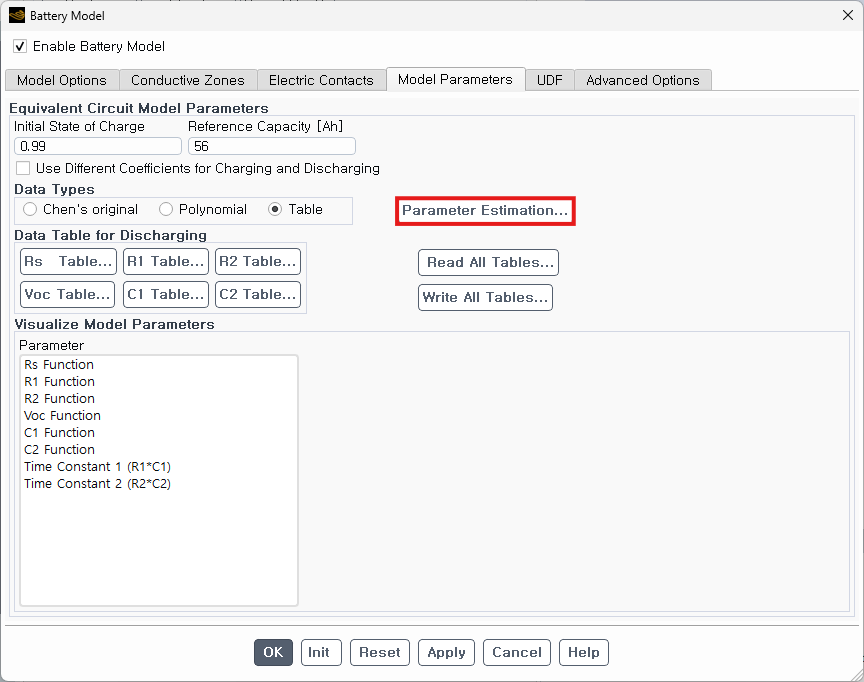Open the Conductive Zones tab
This screenshot has height=682, width=864.
coord(188,80)
